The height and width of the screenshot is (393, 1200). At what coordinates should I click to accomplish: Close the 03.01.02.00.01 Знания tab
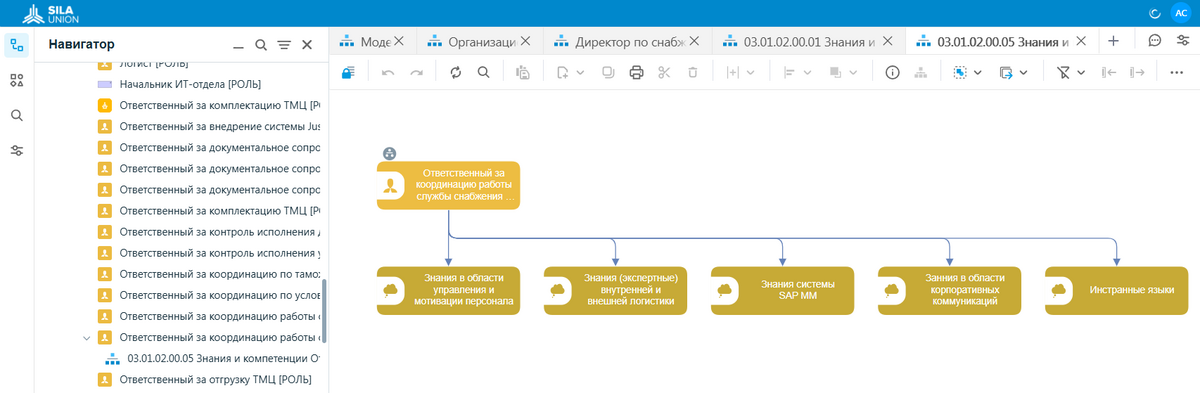tap(887, 42)
